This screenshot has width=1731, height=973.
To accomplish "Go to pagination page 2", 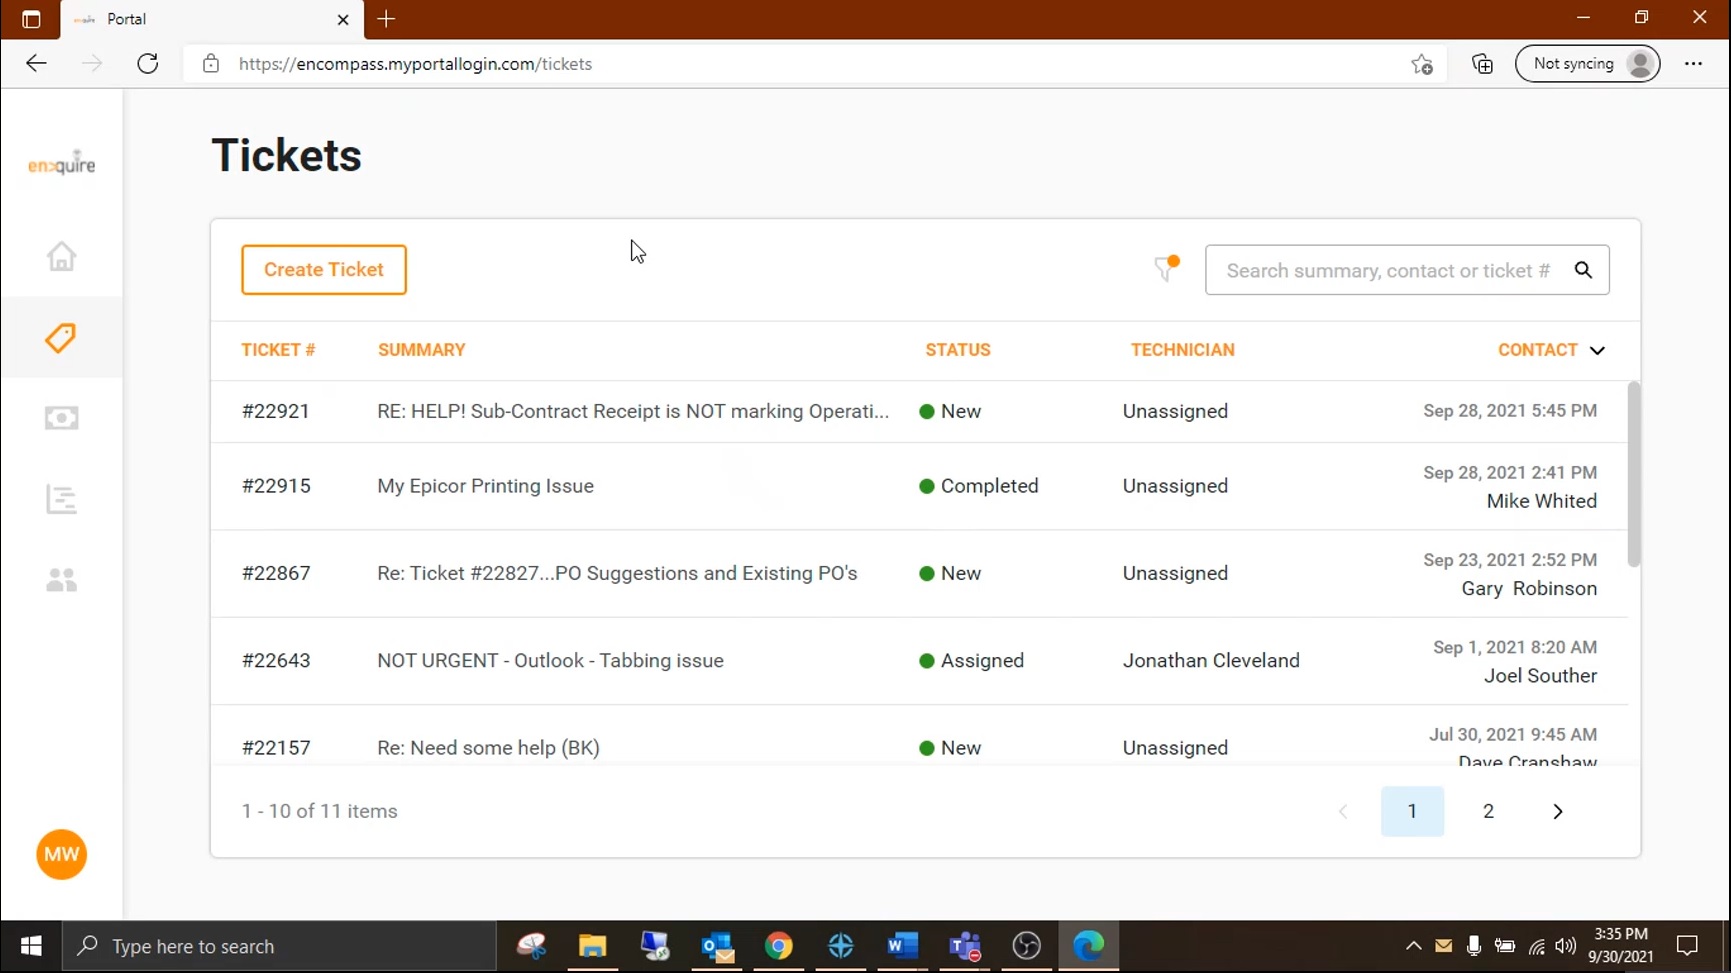I will [x=1489, y=811].
